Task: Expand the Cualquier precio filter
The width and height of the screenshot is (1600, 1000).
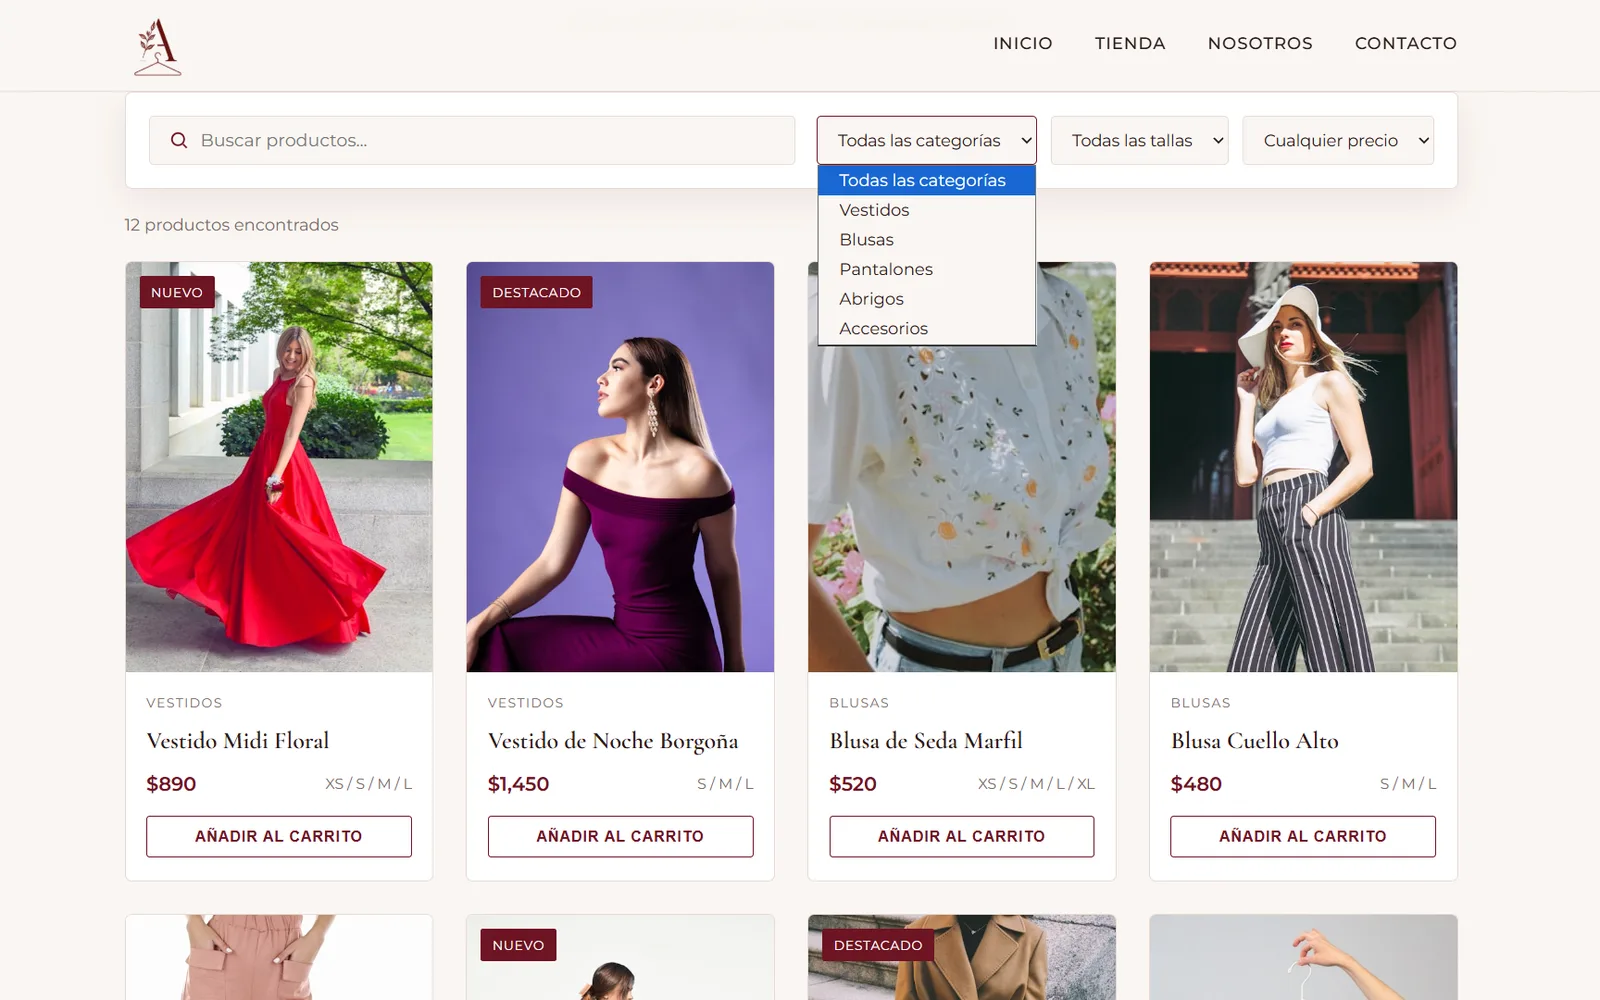Action: click(x=1338, y=141)
